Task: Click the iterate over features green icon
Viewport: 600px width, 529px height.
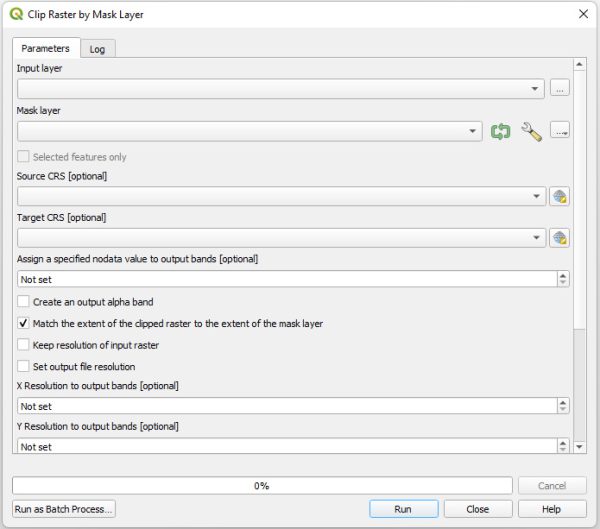Action: (500, 131)
